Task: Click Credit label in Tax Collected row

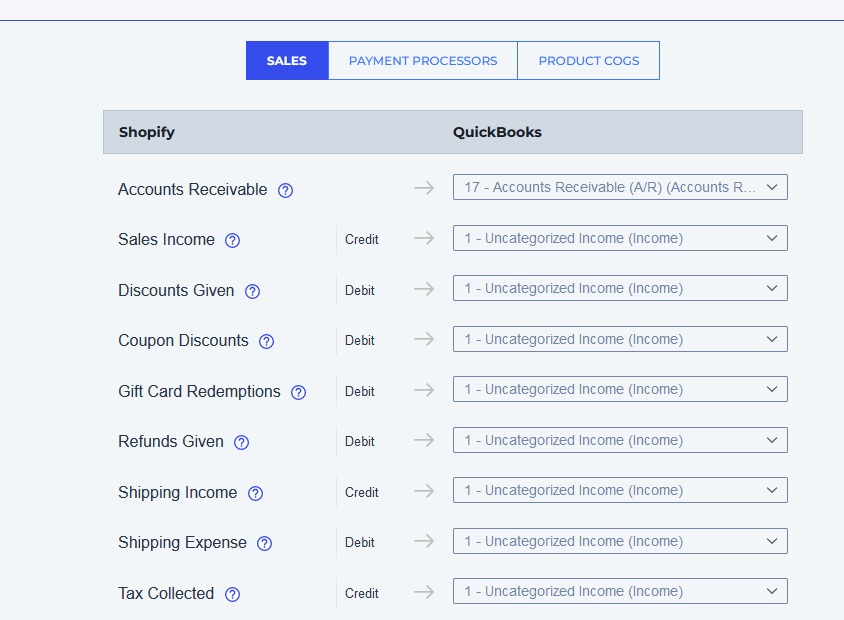Action: tap(362, 594)
